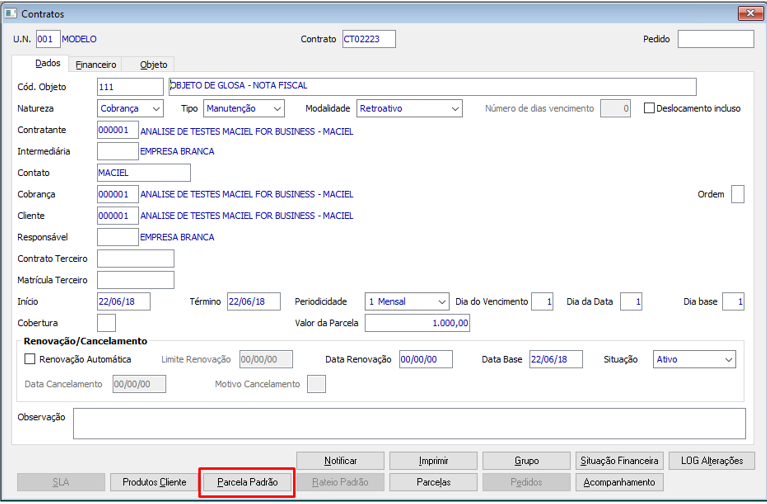The width and height of the screenshot is (767, 504).
Task: Click the Cobrança code field 000001
Action: pos(118,194)
